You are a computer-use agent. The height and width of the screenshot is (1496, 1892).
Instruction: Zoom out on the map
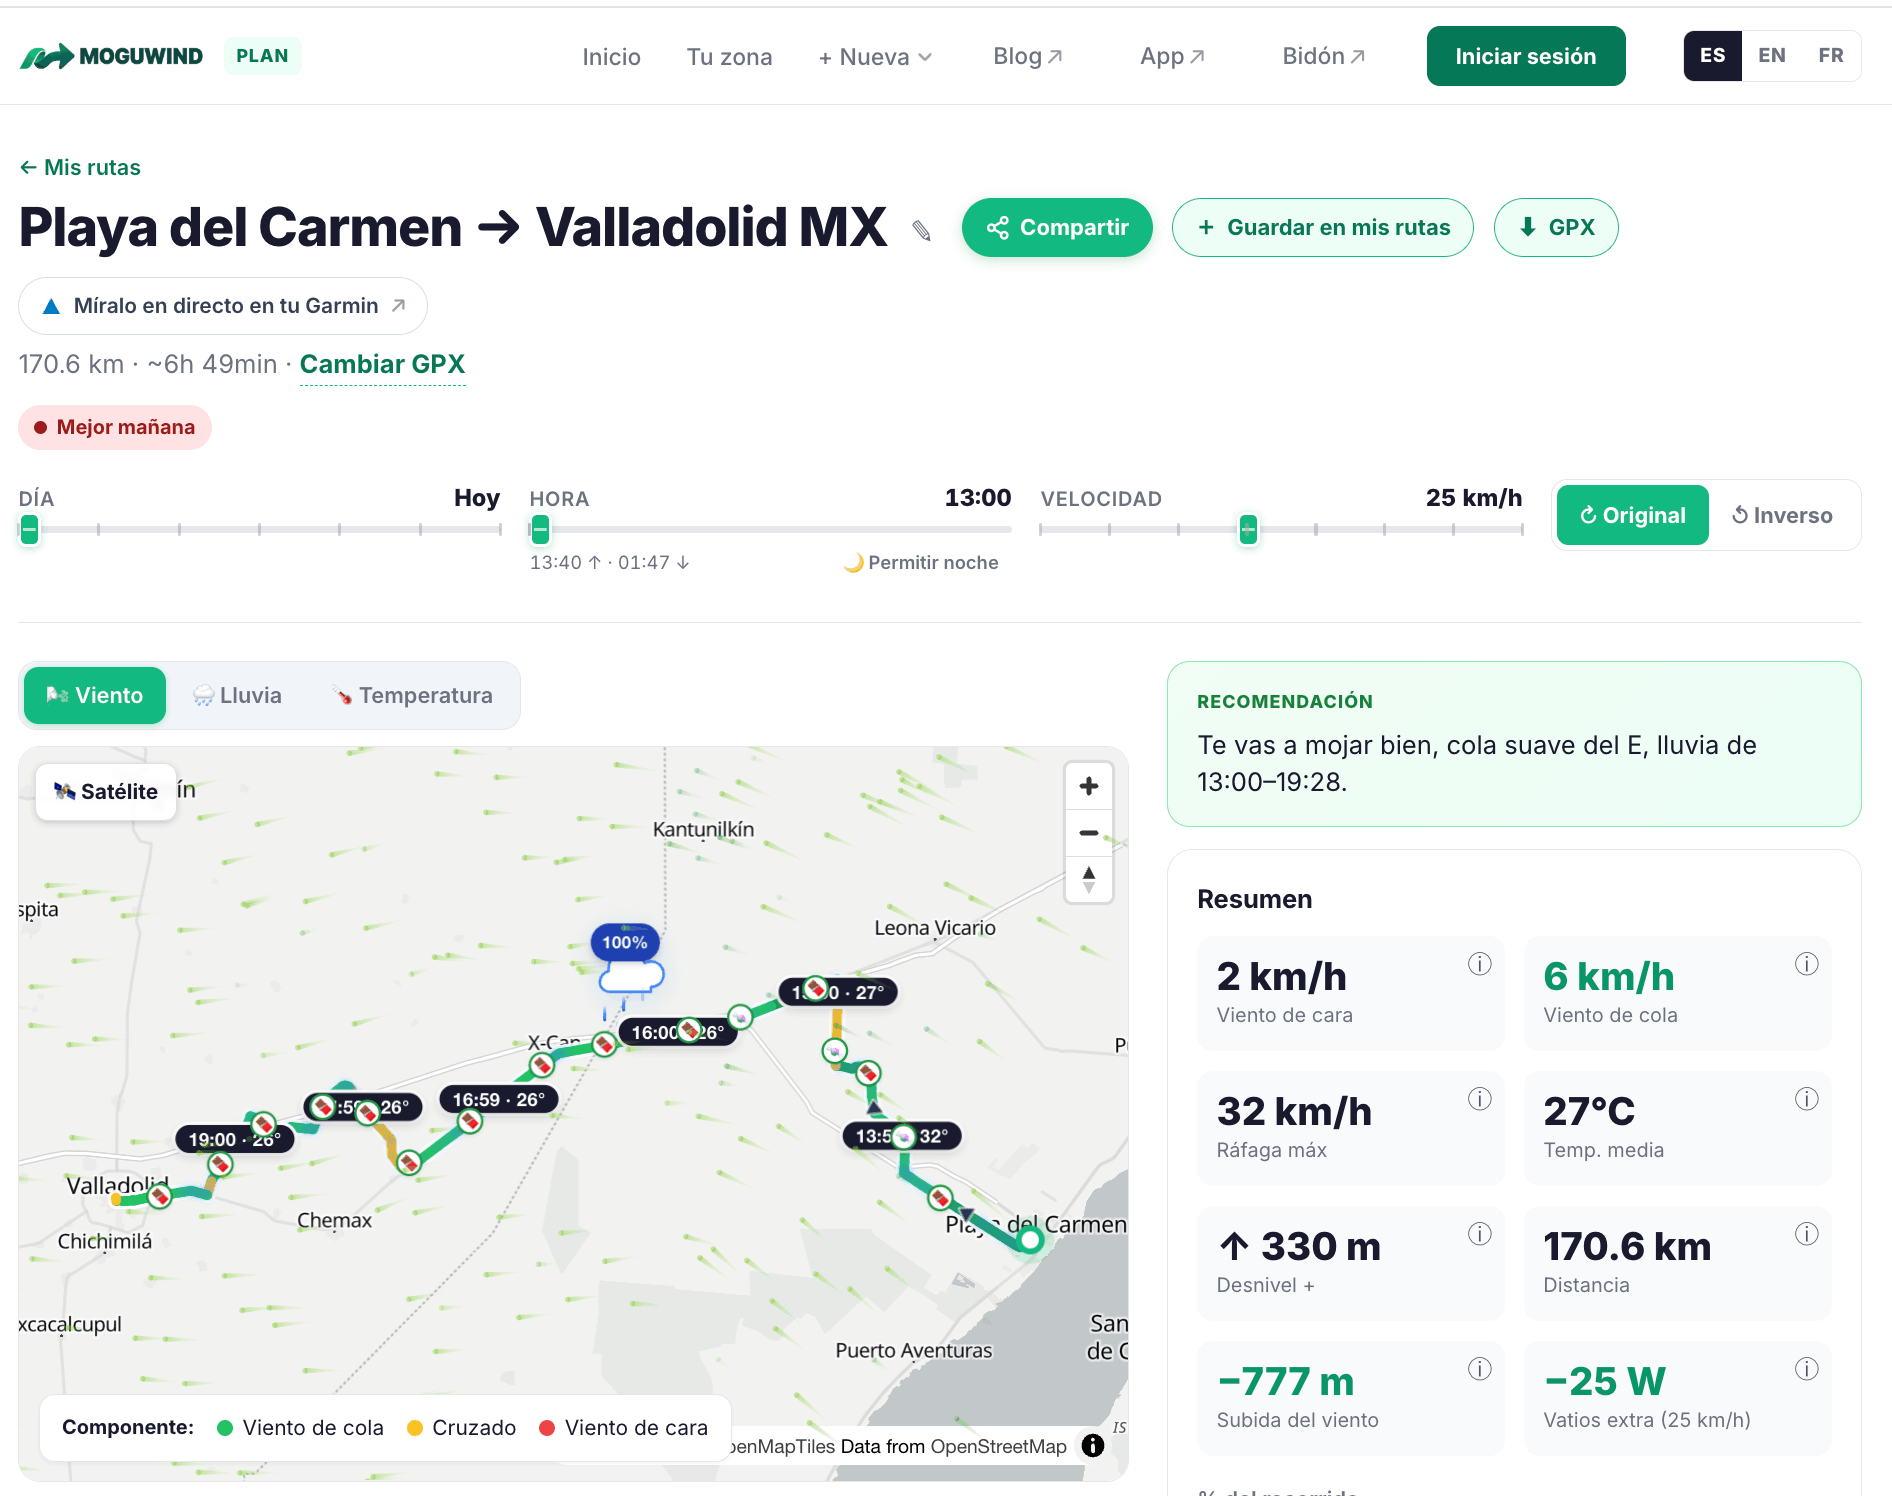pyautogui.click(x=1089, y=832)
